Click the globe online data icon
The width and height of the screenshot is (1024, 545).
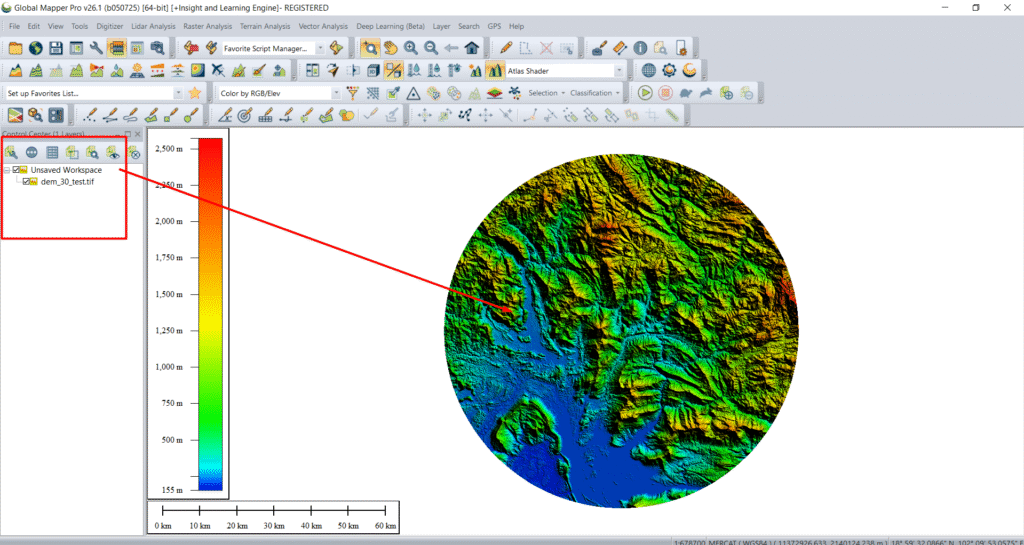[x=35, y=48]
